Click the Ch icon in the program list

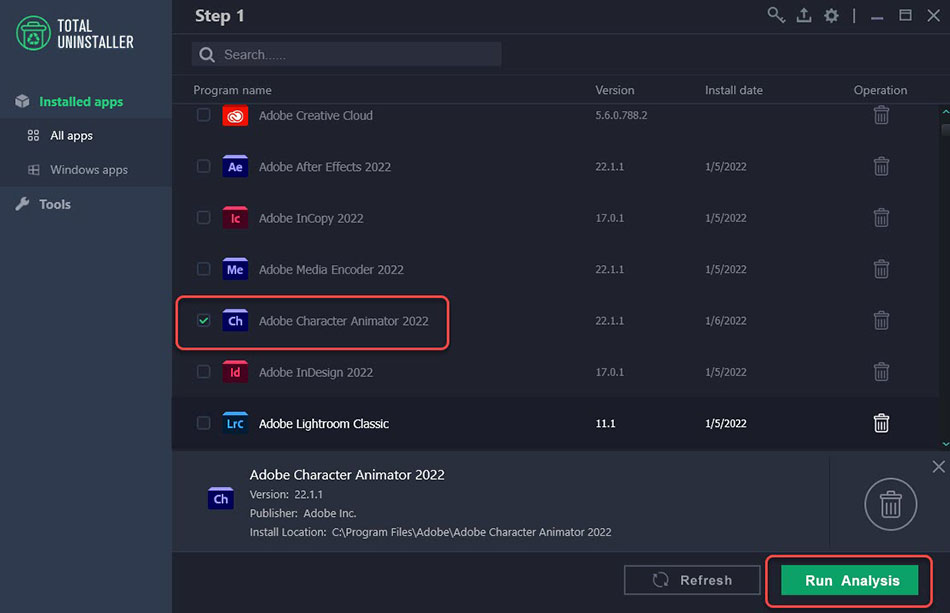pos(235,320)
